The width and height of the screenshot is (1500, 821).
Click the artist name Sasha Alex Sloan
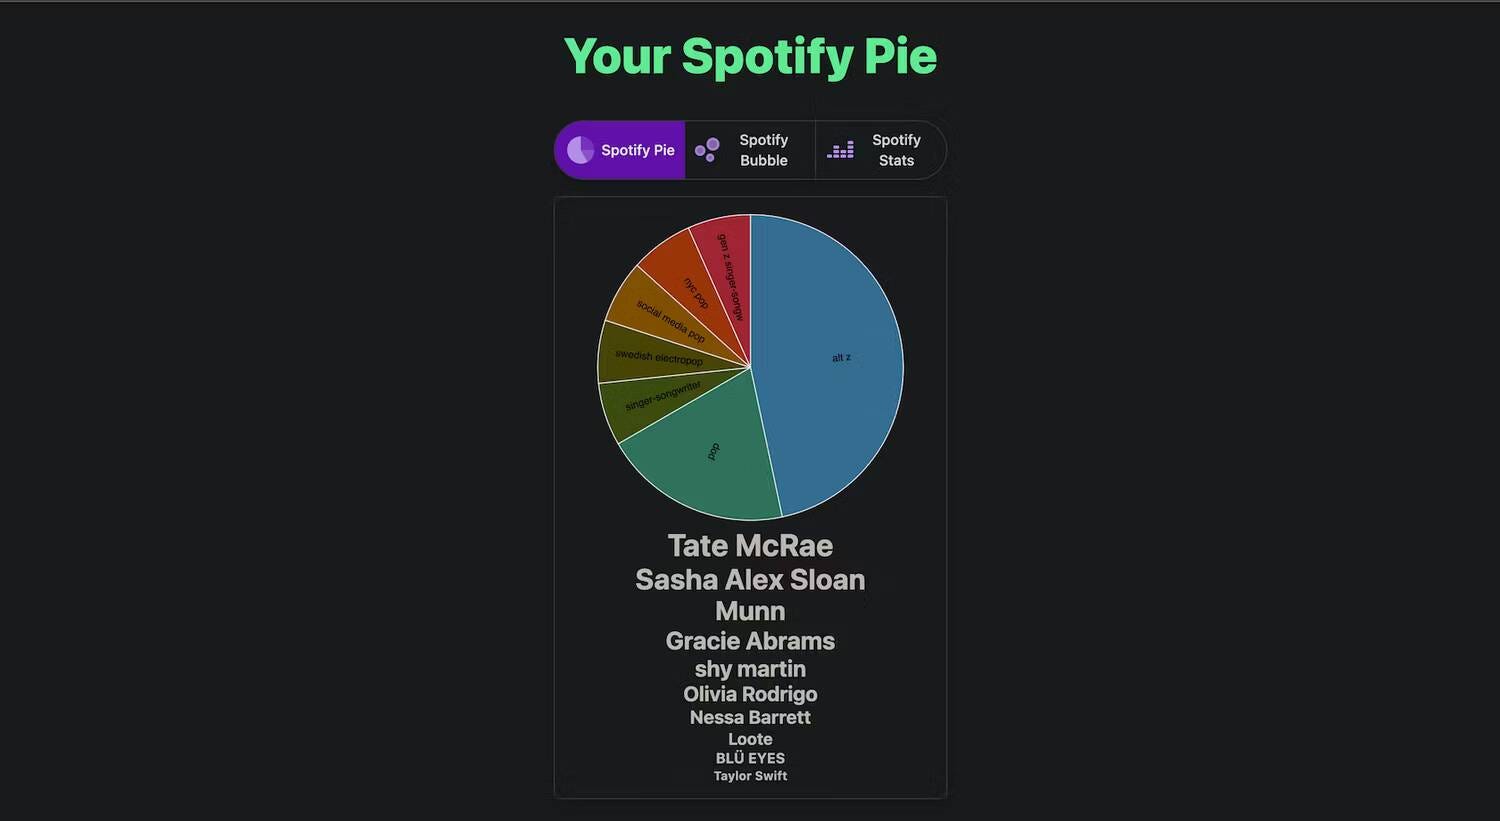tap(750, 580)
